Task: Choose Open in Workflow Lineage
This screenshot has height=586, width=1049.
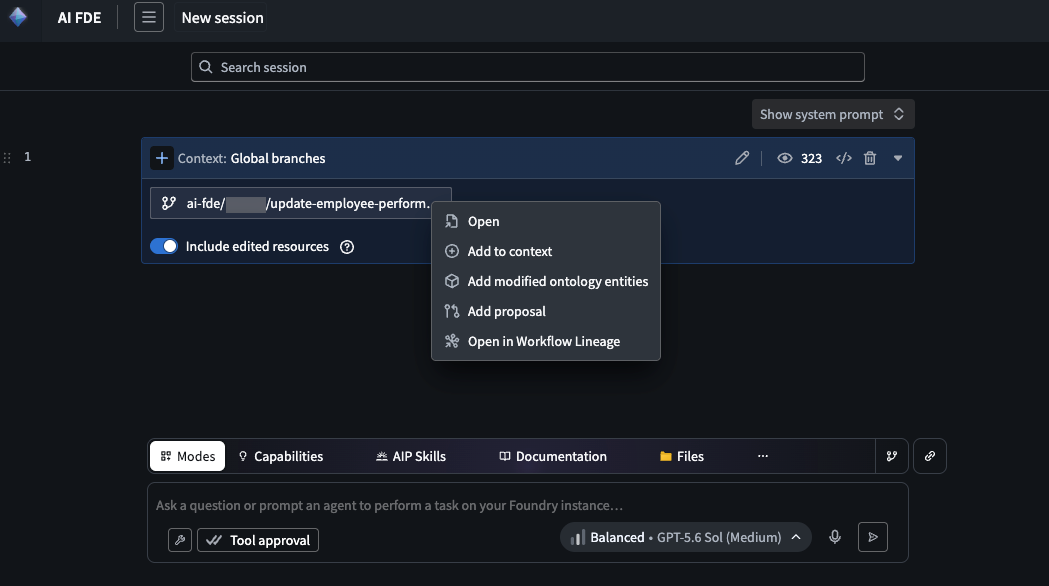Action: [x=545, y=342]
